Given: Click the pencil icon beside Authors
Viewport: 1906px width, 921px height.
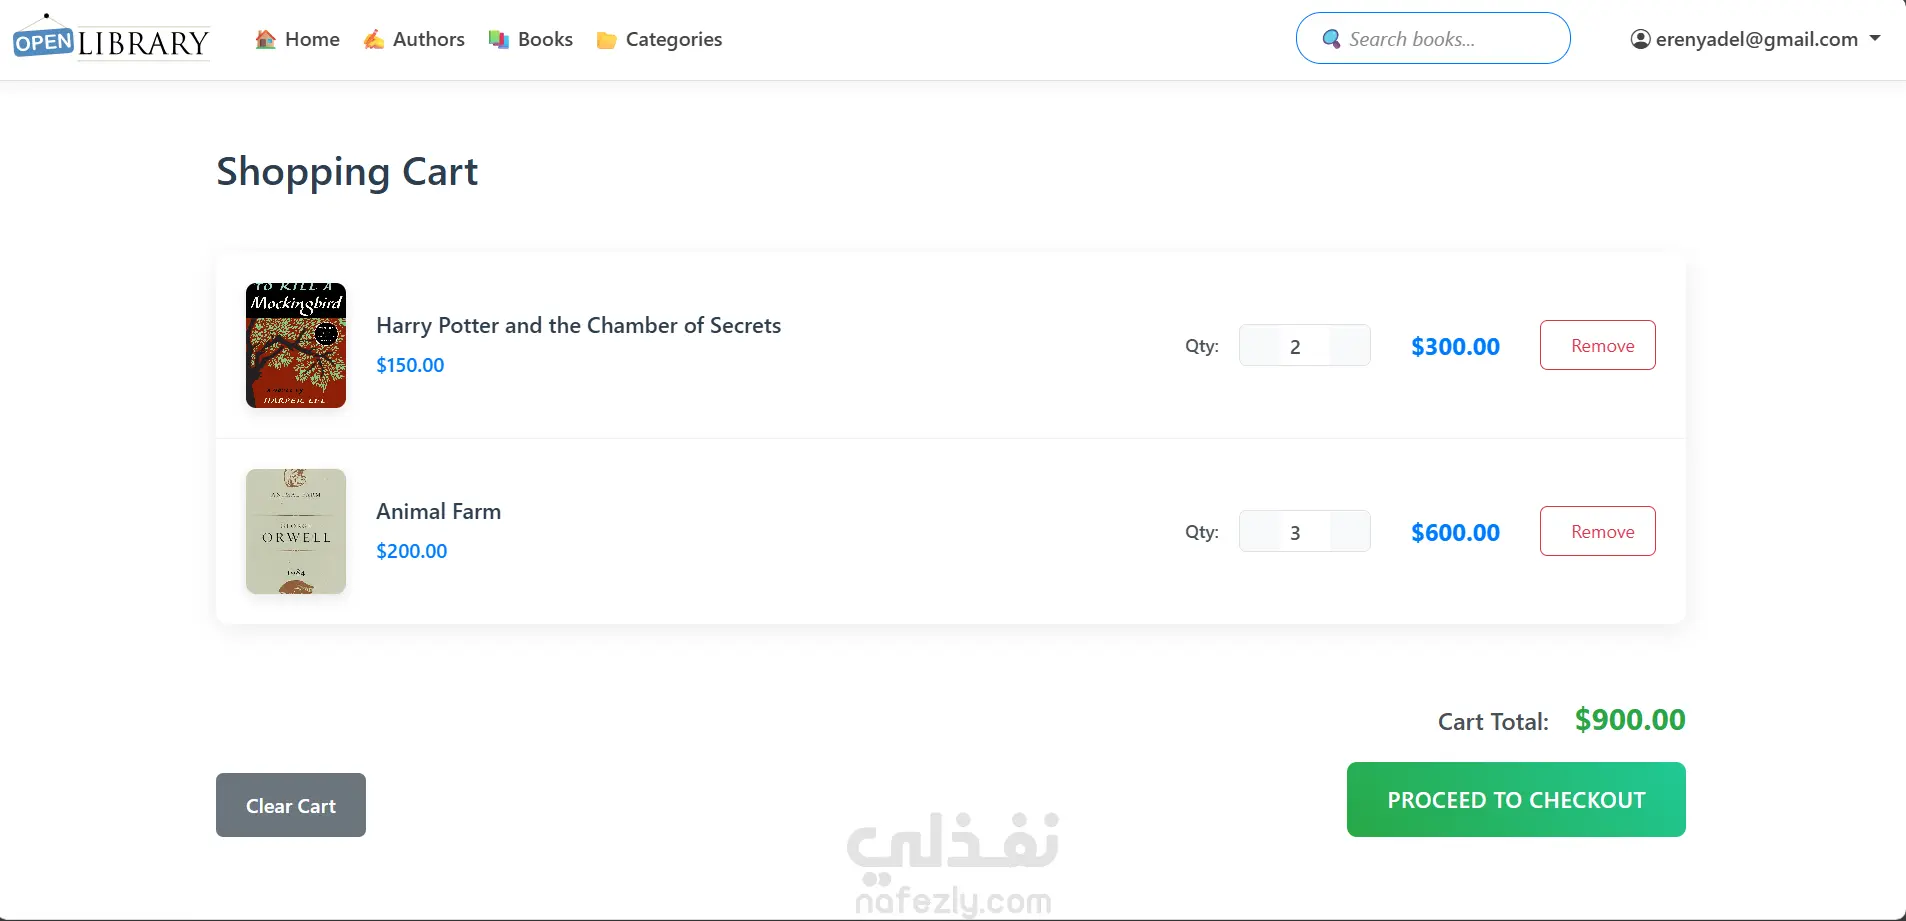Looking at the screenshot, I should 373,40.
